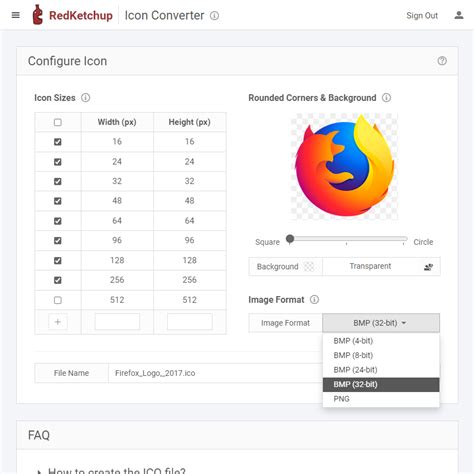474x474 pixels.
Task: Click the background color picker icon
Action: 428,267
